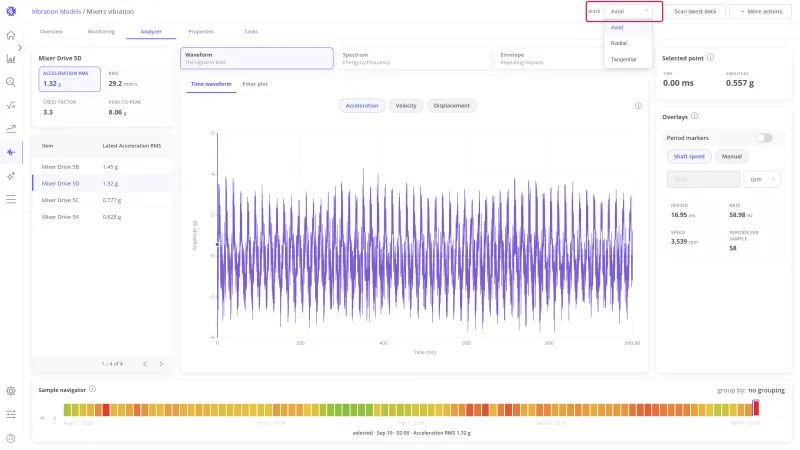Click the RMS 29.2 mm/s metric

click(123, 80)
